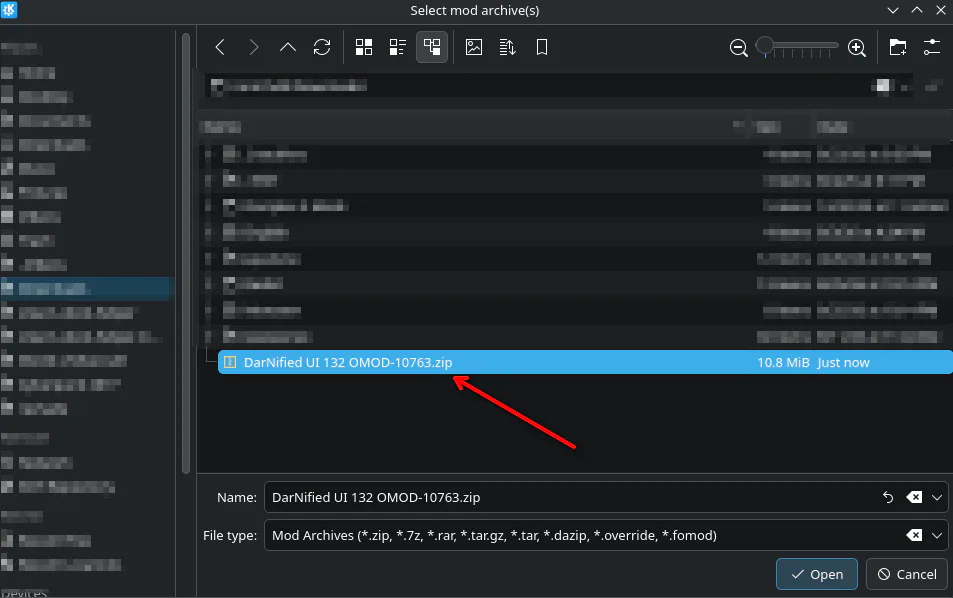Switch to compact list view
This screenshot has height=598, width=953.
tap(397, 47)
